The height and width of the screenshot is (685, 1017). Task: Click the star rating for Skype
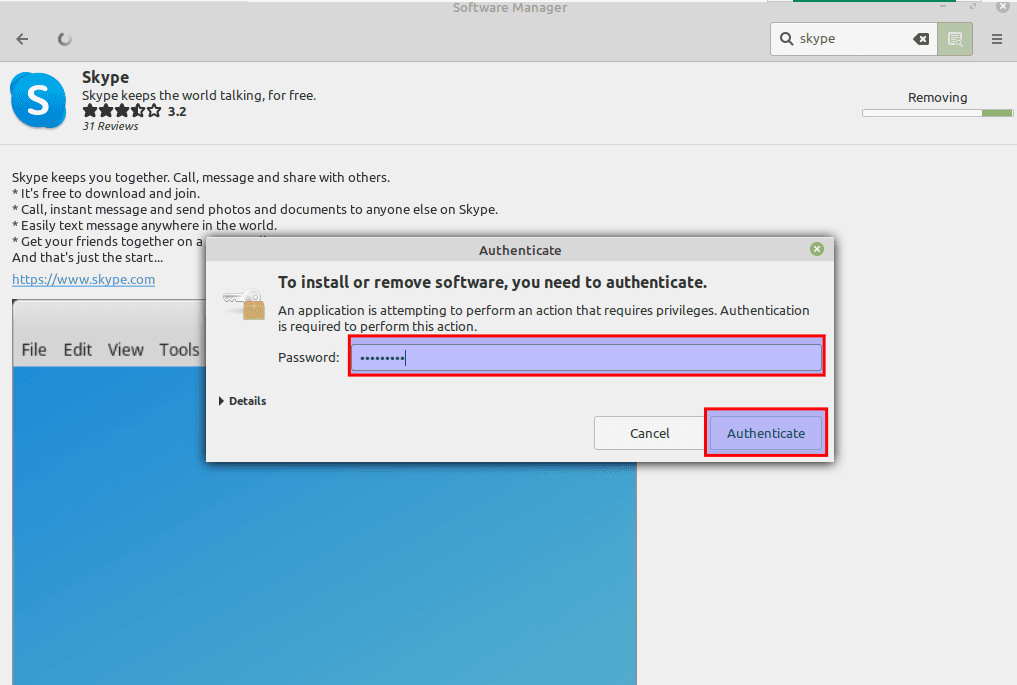(121, 111)
